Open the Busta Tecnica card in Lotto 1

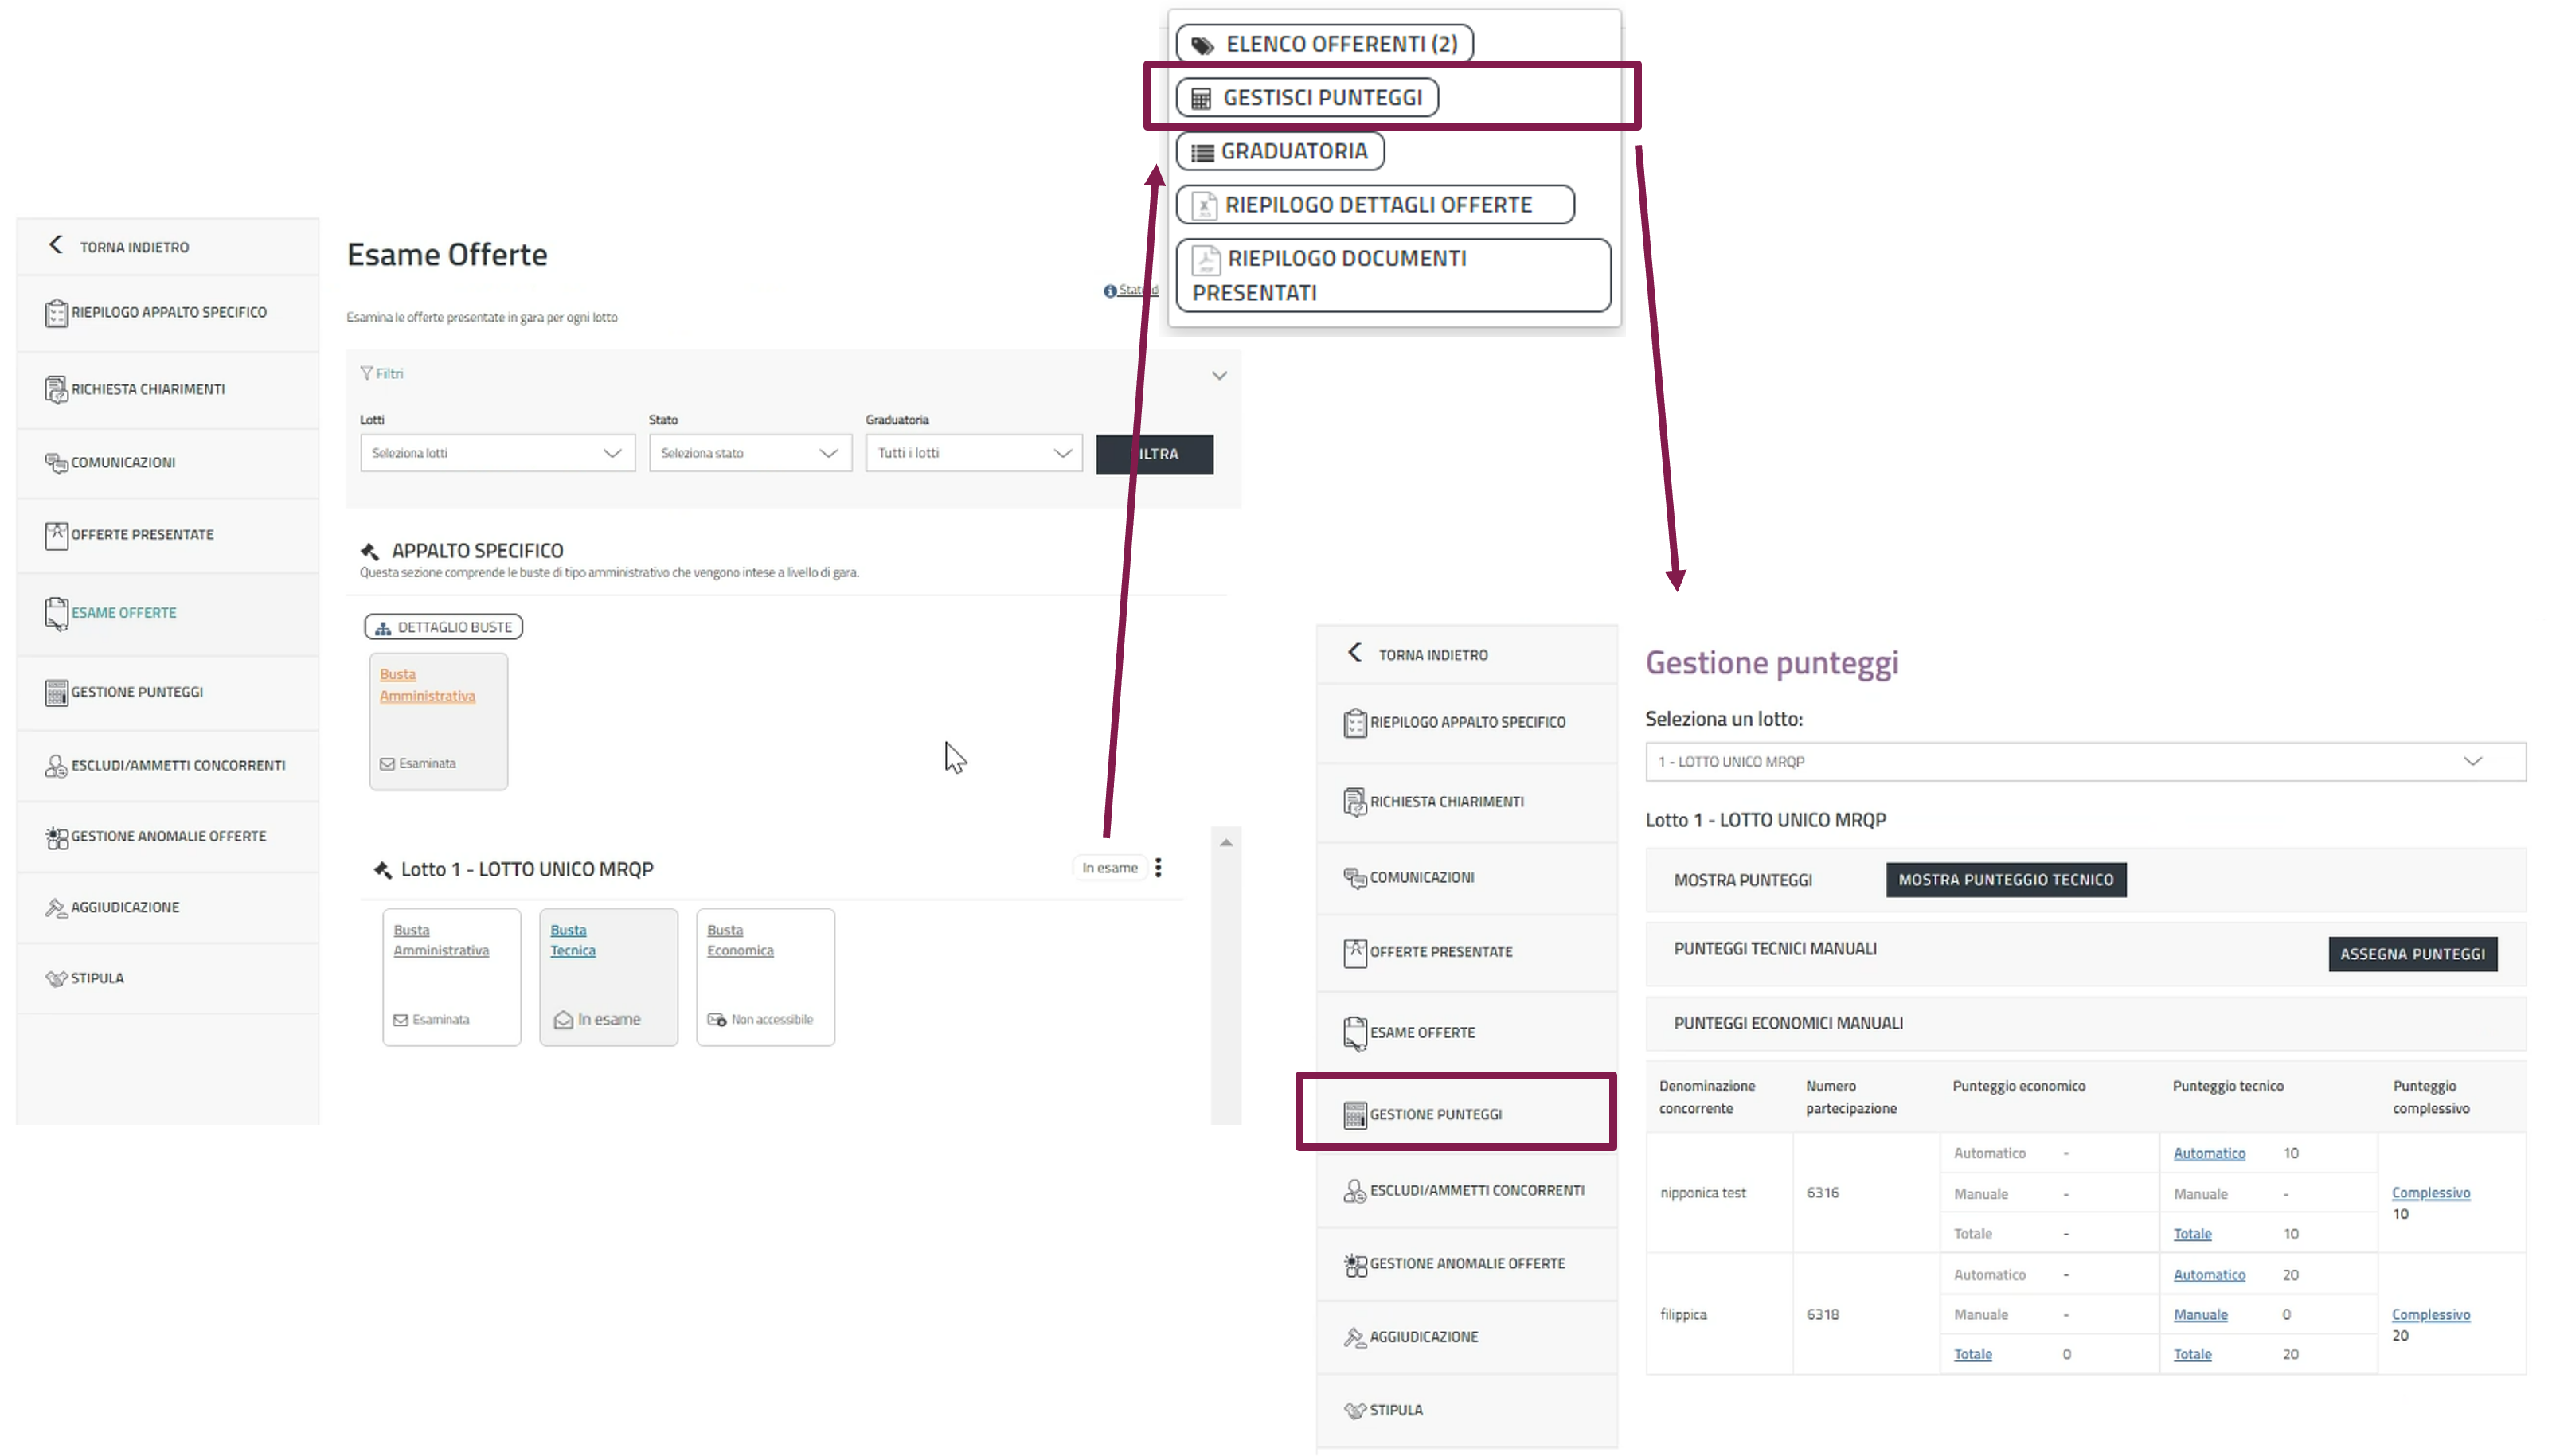pyautogui.click(x=573, y=940)
